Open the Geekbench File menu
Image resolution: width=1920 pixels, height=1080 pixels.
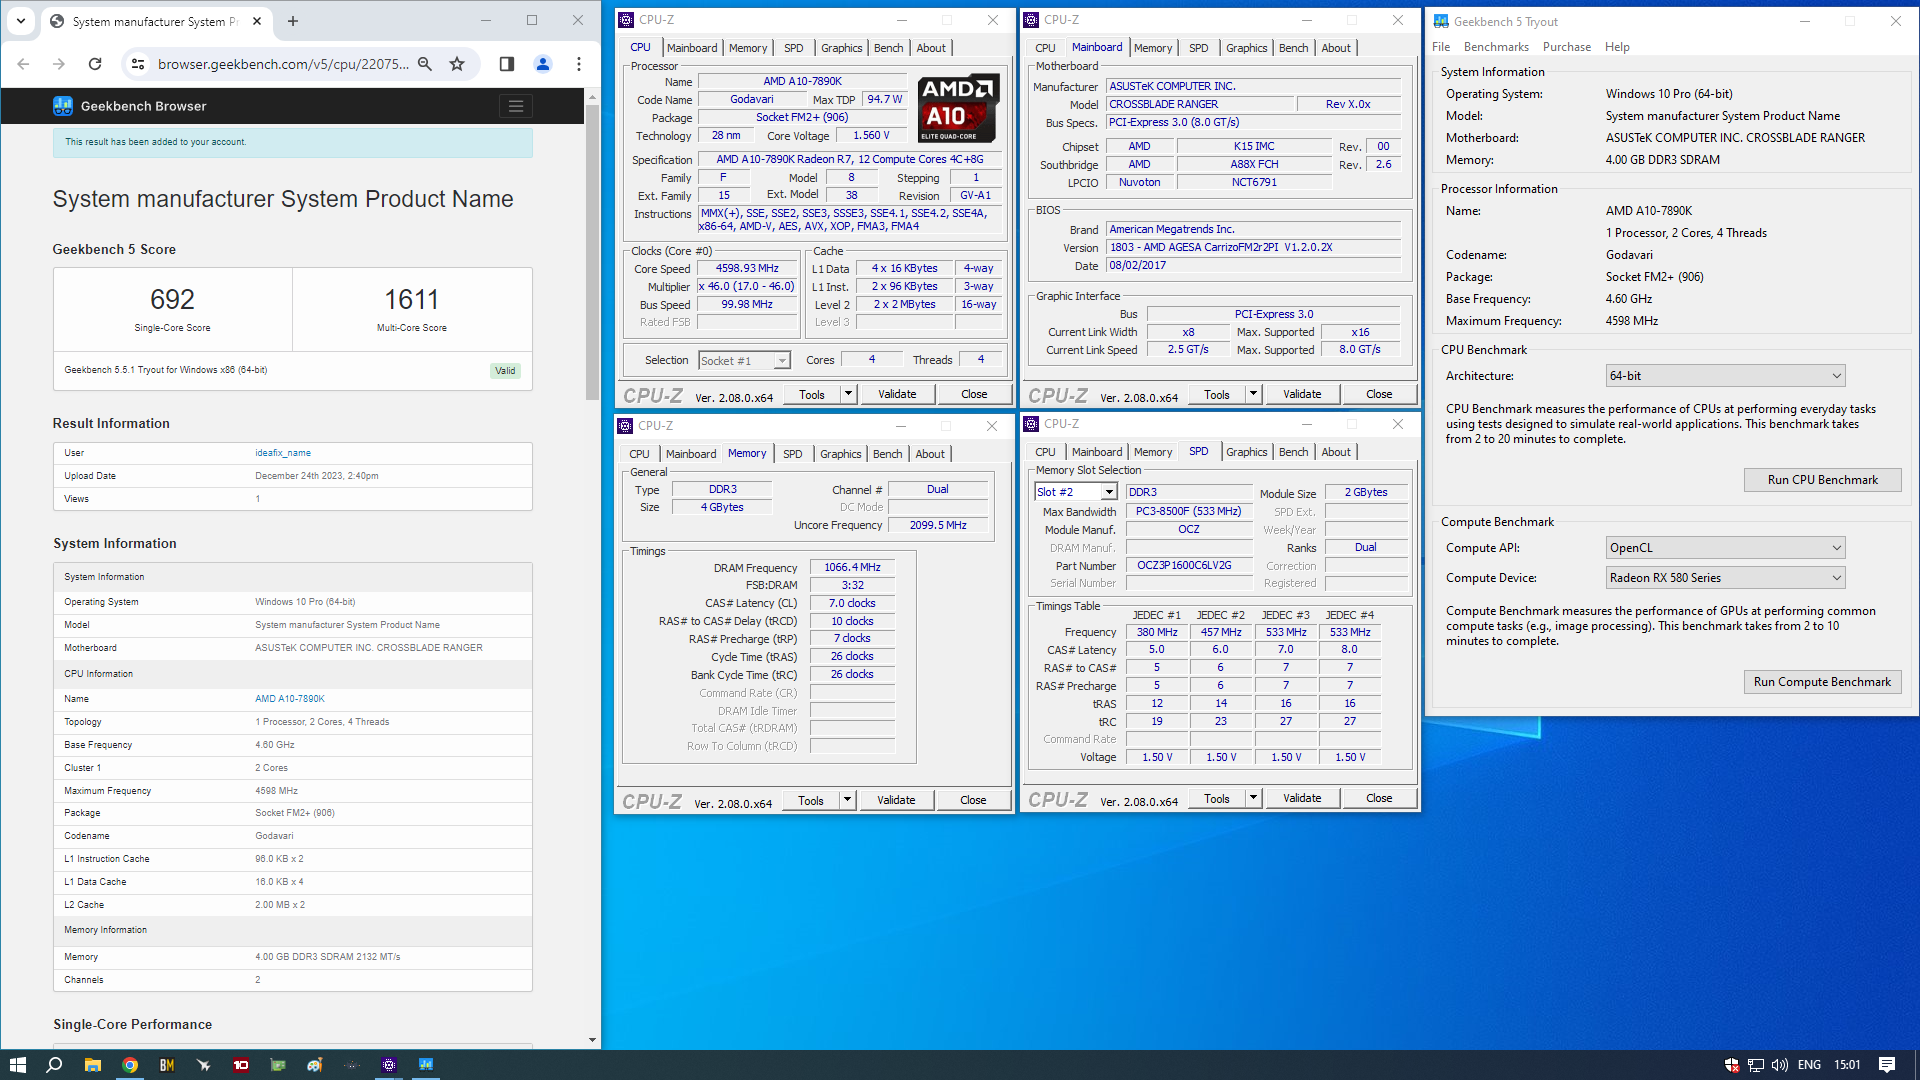click(x=1441, y=47)
